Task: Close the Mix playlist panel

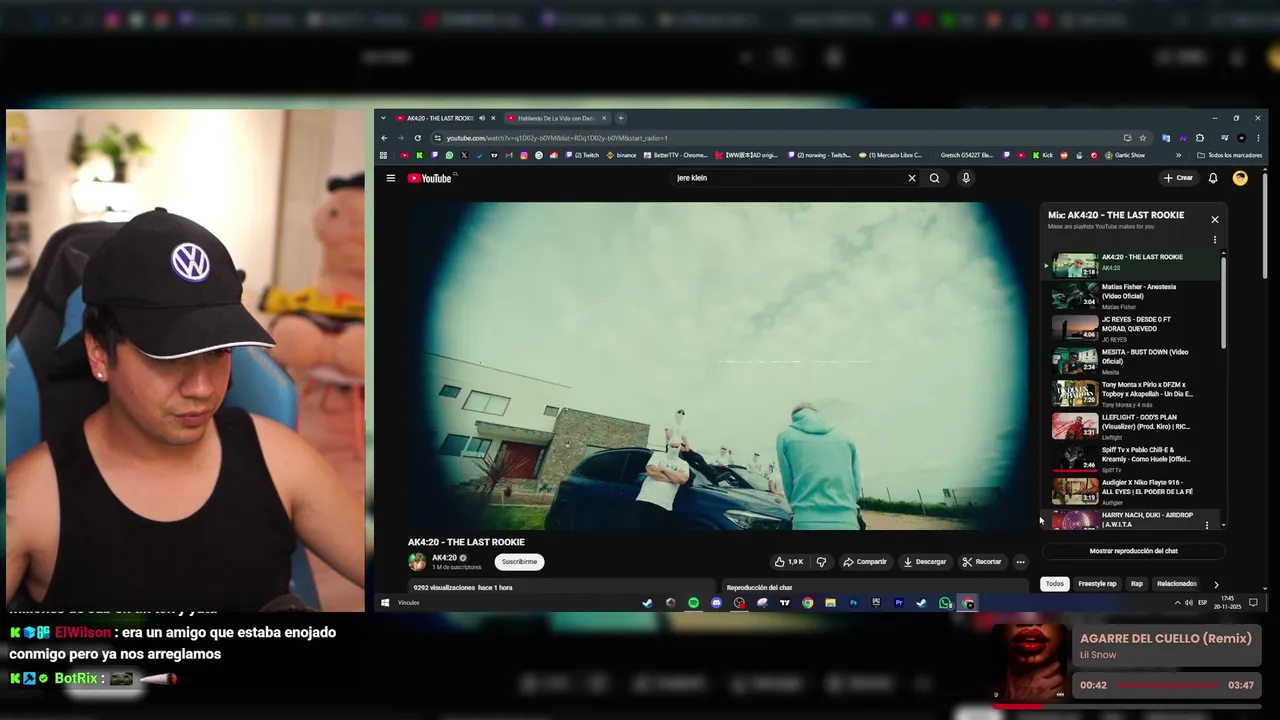Action: (x=1215, y=220)
